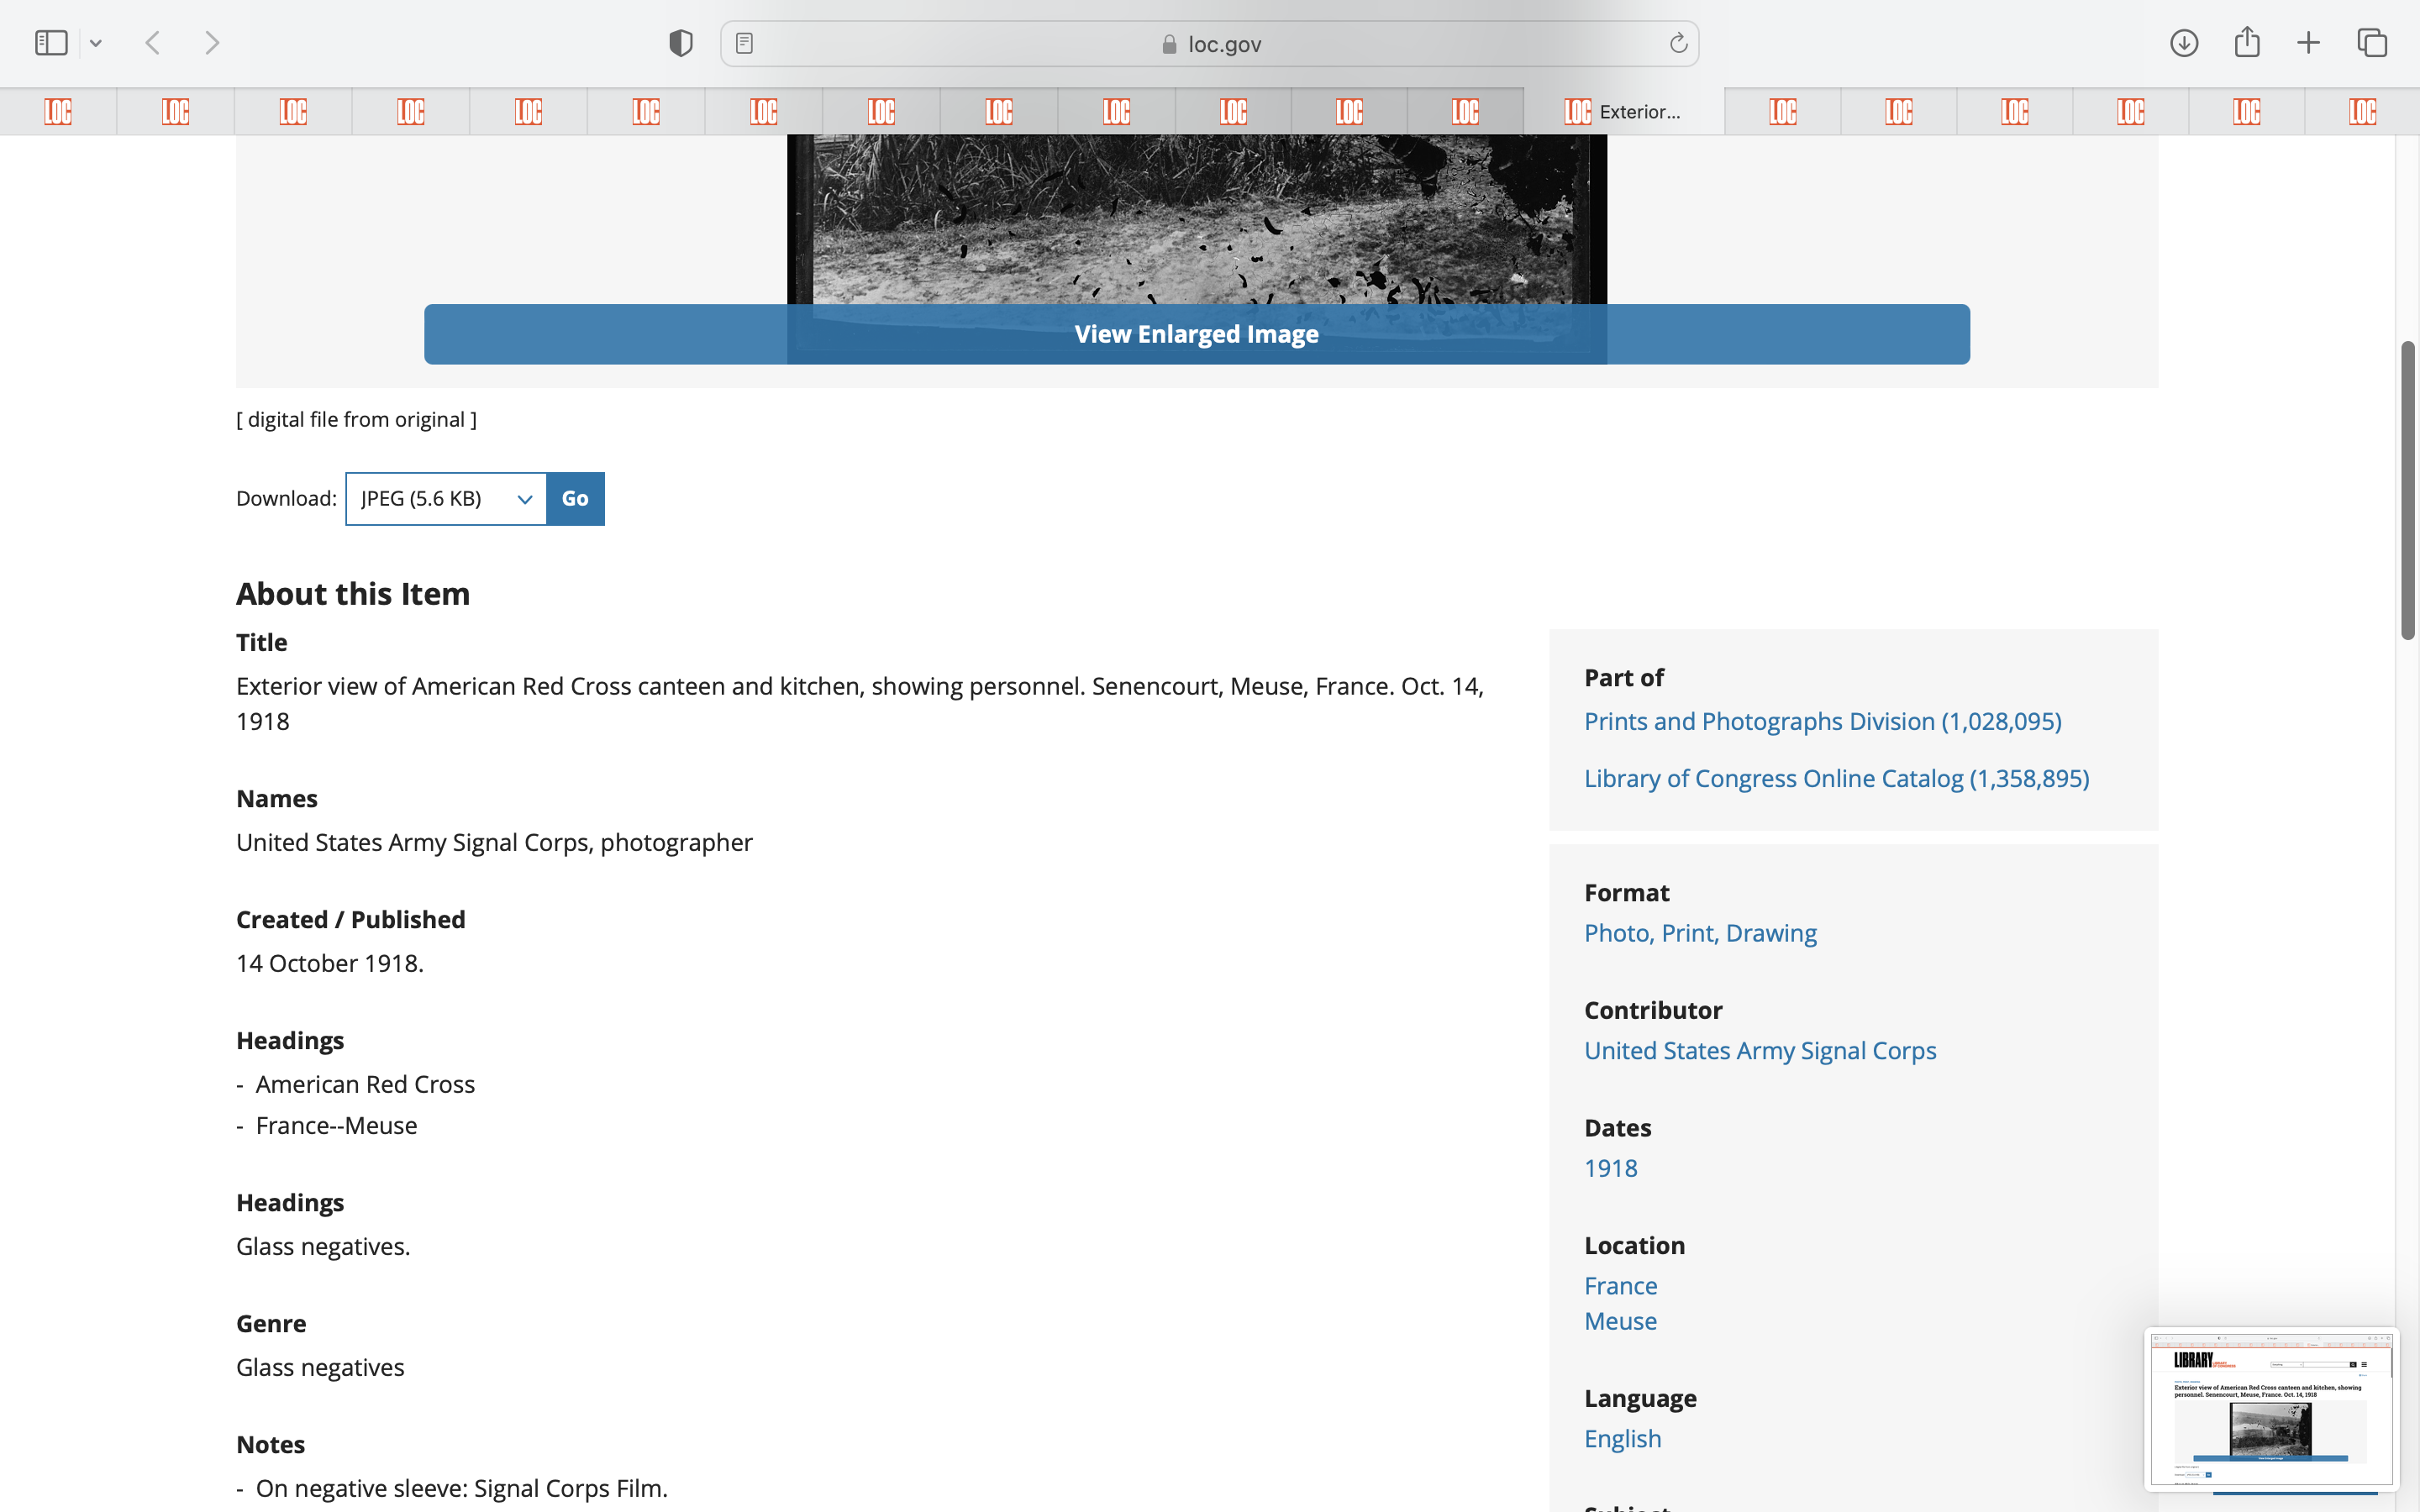The width and height of the screenshot is (2420, 1512).
Task: Show the downloads list icon
Action: coord(2183,43)
